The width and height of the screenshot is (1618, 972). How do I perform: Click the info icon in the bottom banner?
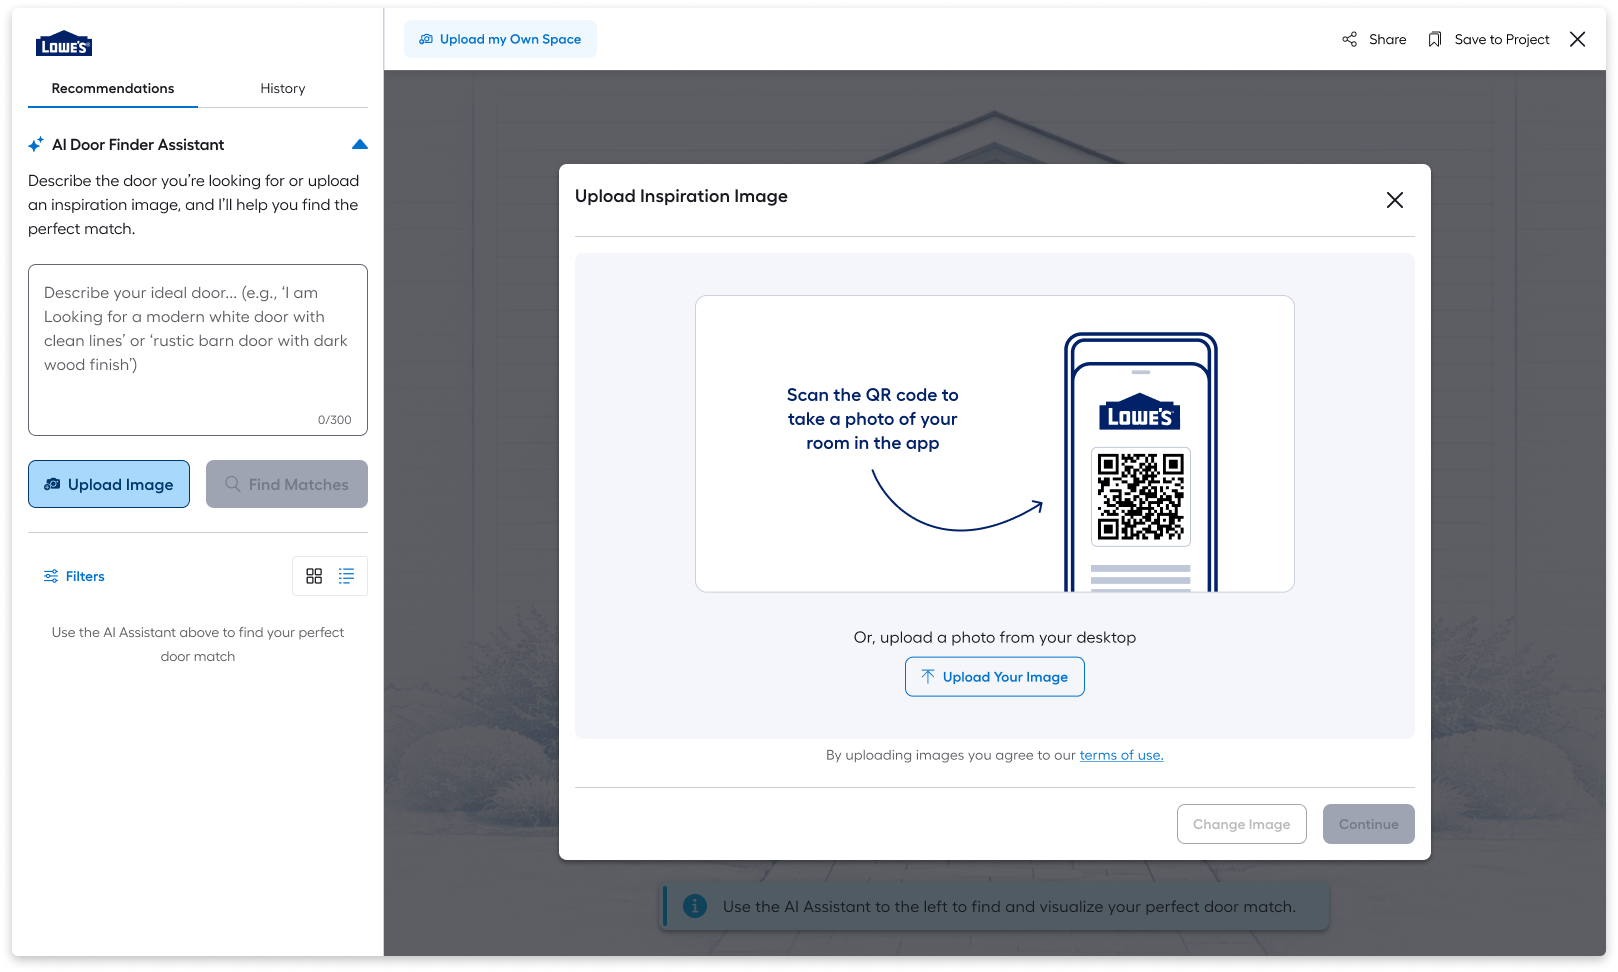695,906
